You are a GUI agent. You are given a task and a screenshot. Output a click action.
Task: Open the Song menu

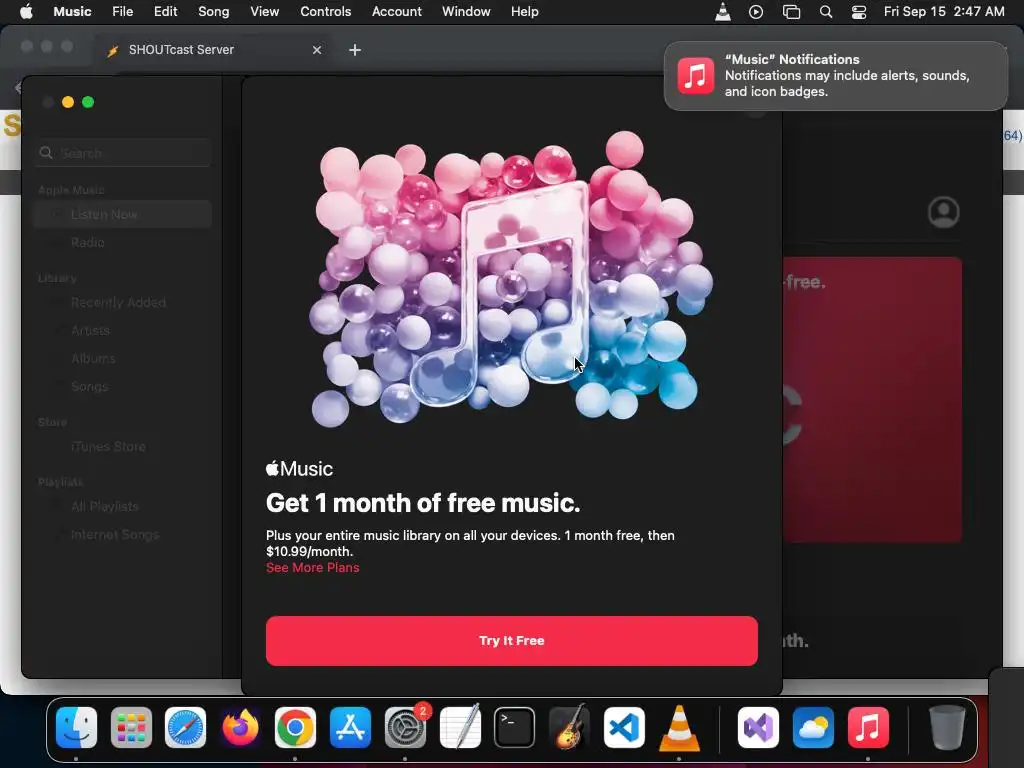pyautogui.click(x=214, y=11)
